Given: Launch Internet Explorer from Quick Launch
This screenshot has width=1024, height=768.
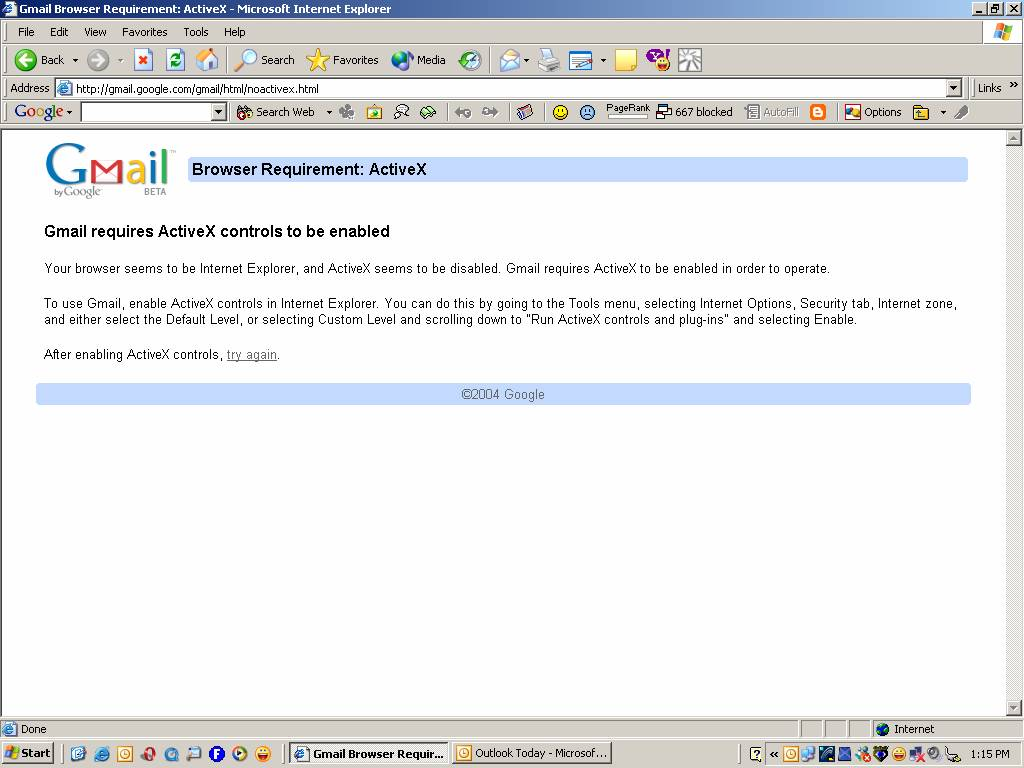Looking at the screenshot, I should (x=101, y=754).
